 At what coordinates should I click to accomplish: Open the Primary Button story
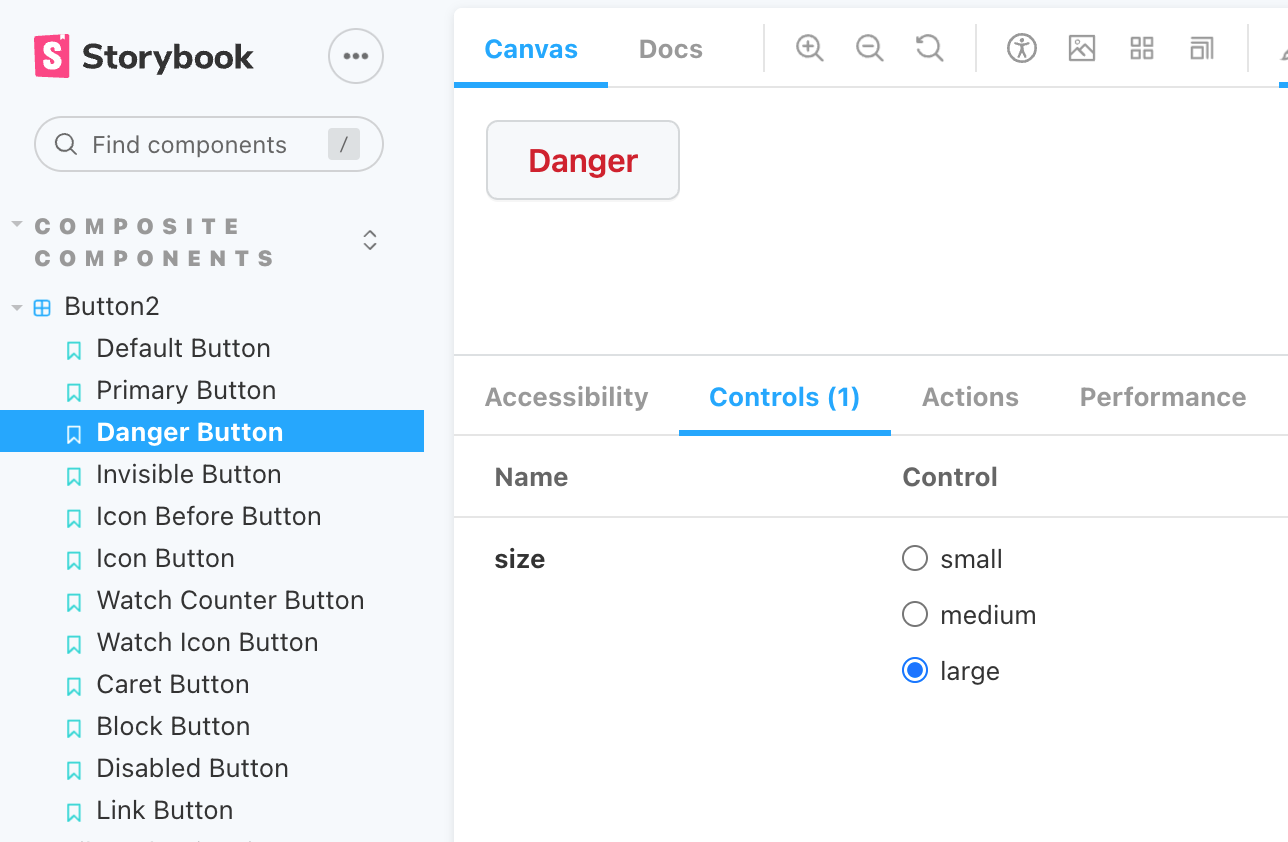point(186,390)
